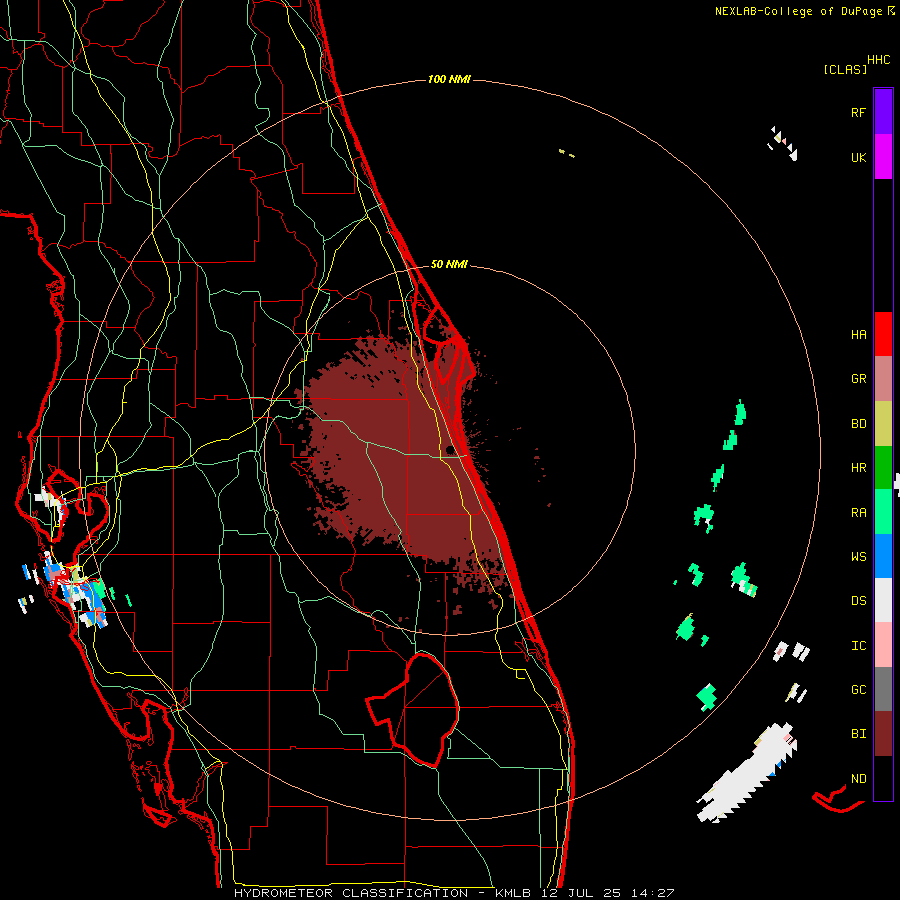The height and width of the screenshot is (900, 900).
Task: Click the "UK" legend label text
Action: click(858, 158)
